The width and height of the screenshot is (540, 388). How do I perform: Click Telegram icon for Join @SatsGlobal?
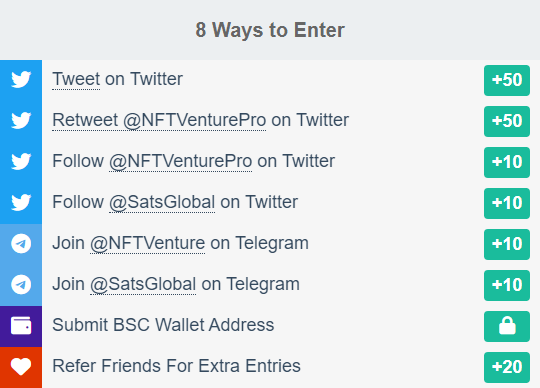click(21, 284)
